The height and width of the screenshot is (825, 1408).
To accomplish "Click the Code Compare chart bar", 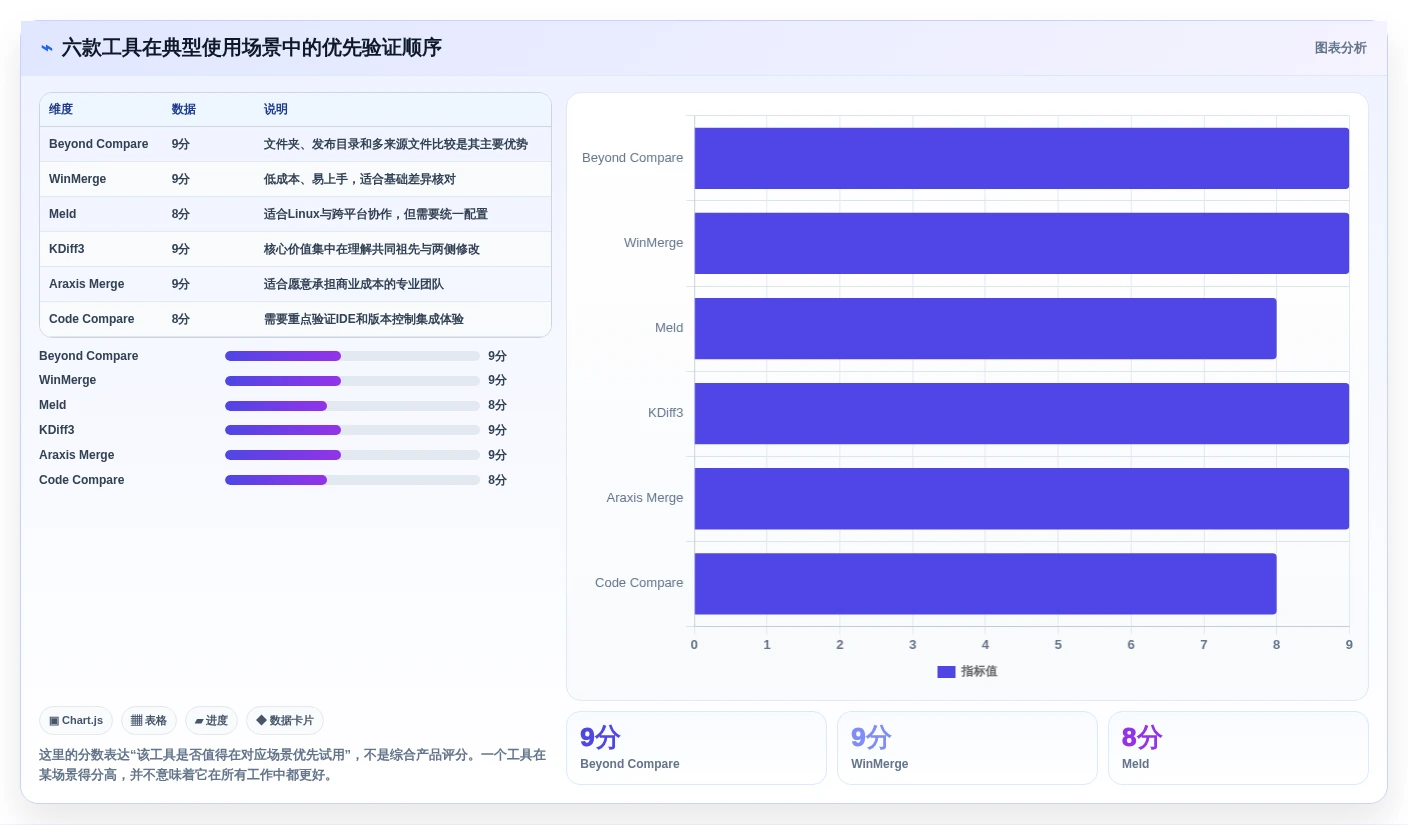I will point(985,583).
